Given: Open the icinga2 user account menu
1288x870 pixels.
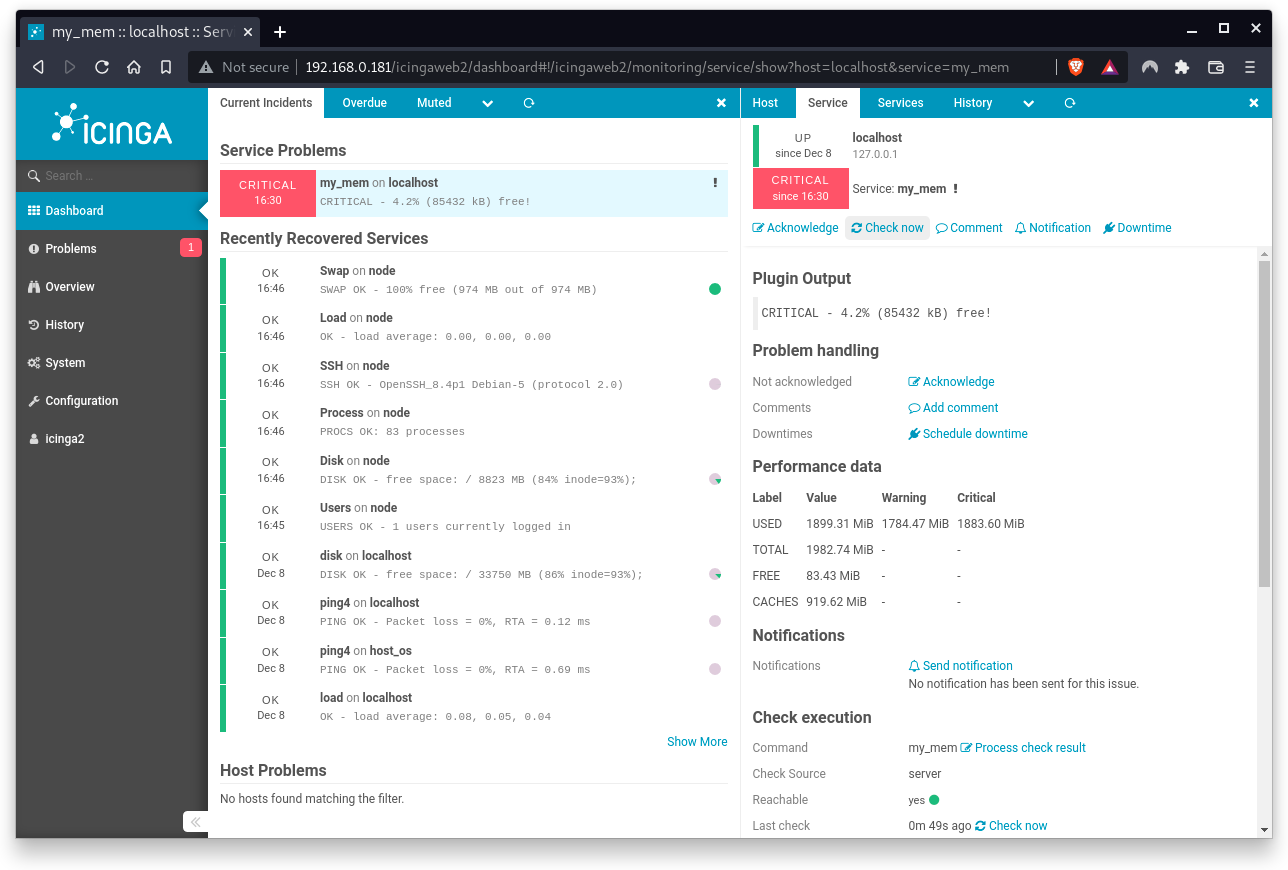Looking at the screenshot, I should [64, 438].
